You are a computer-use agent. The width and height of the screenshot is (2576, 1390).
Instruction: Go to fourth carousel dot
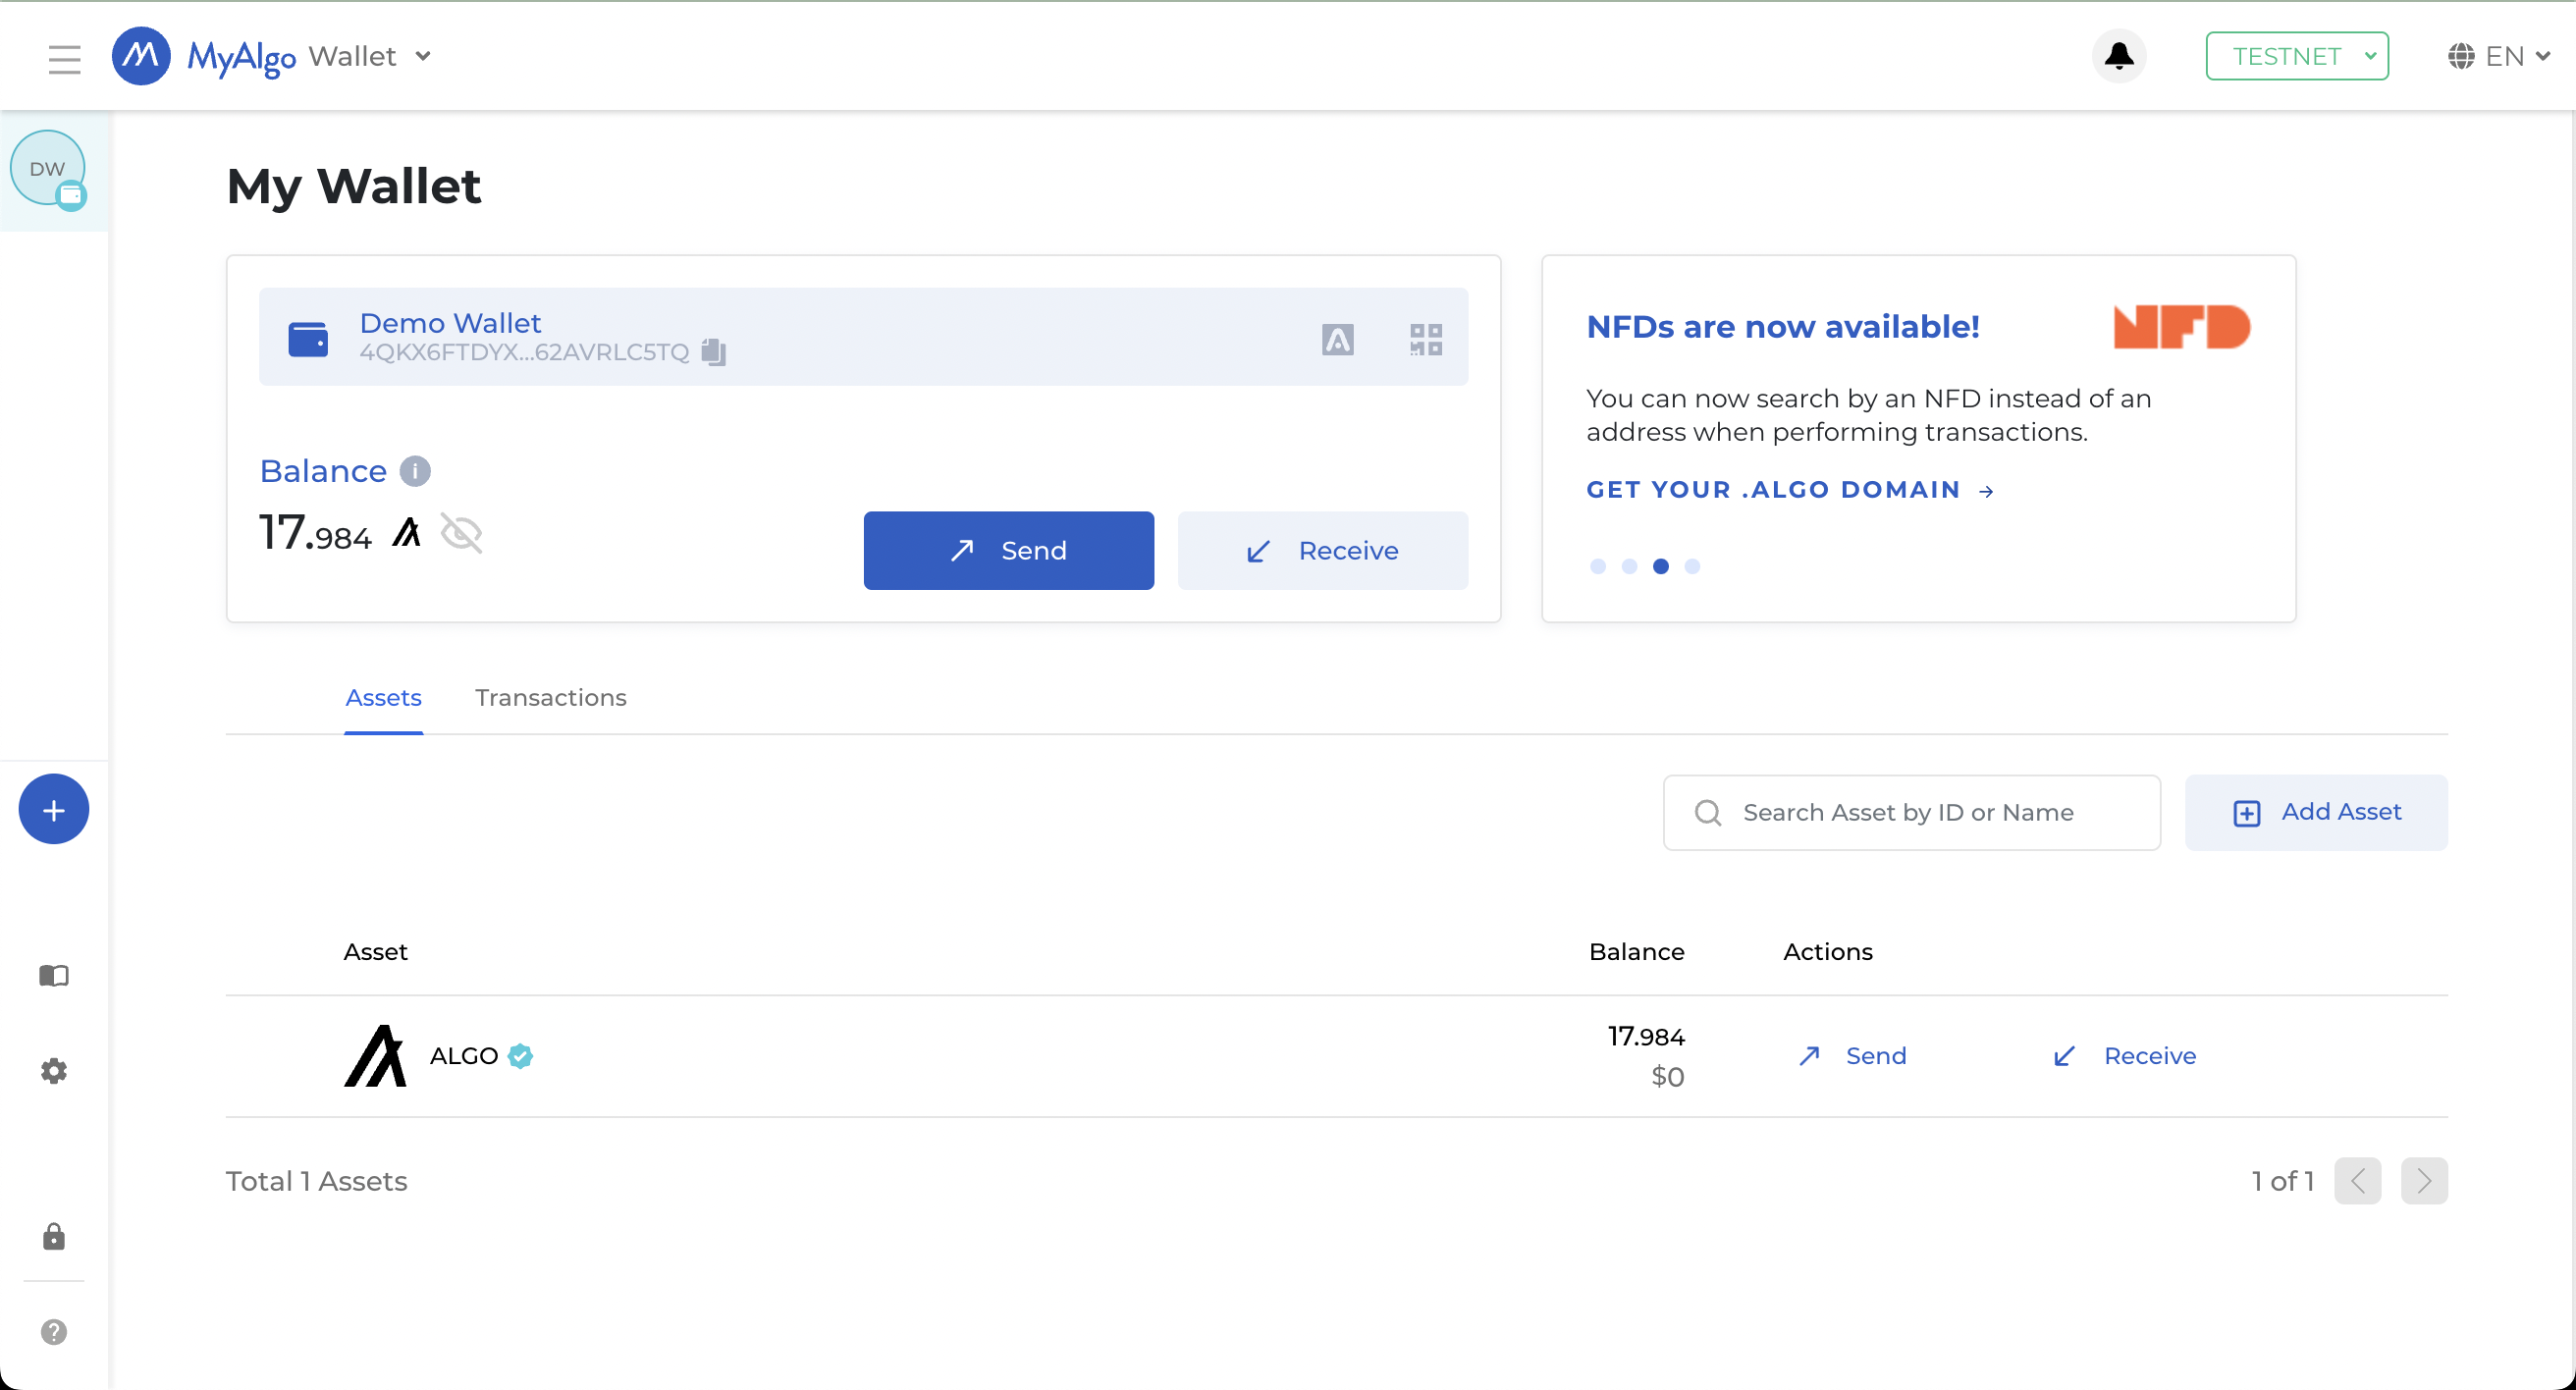point(1692,567)
